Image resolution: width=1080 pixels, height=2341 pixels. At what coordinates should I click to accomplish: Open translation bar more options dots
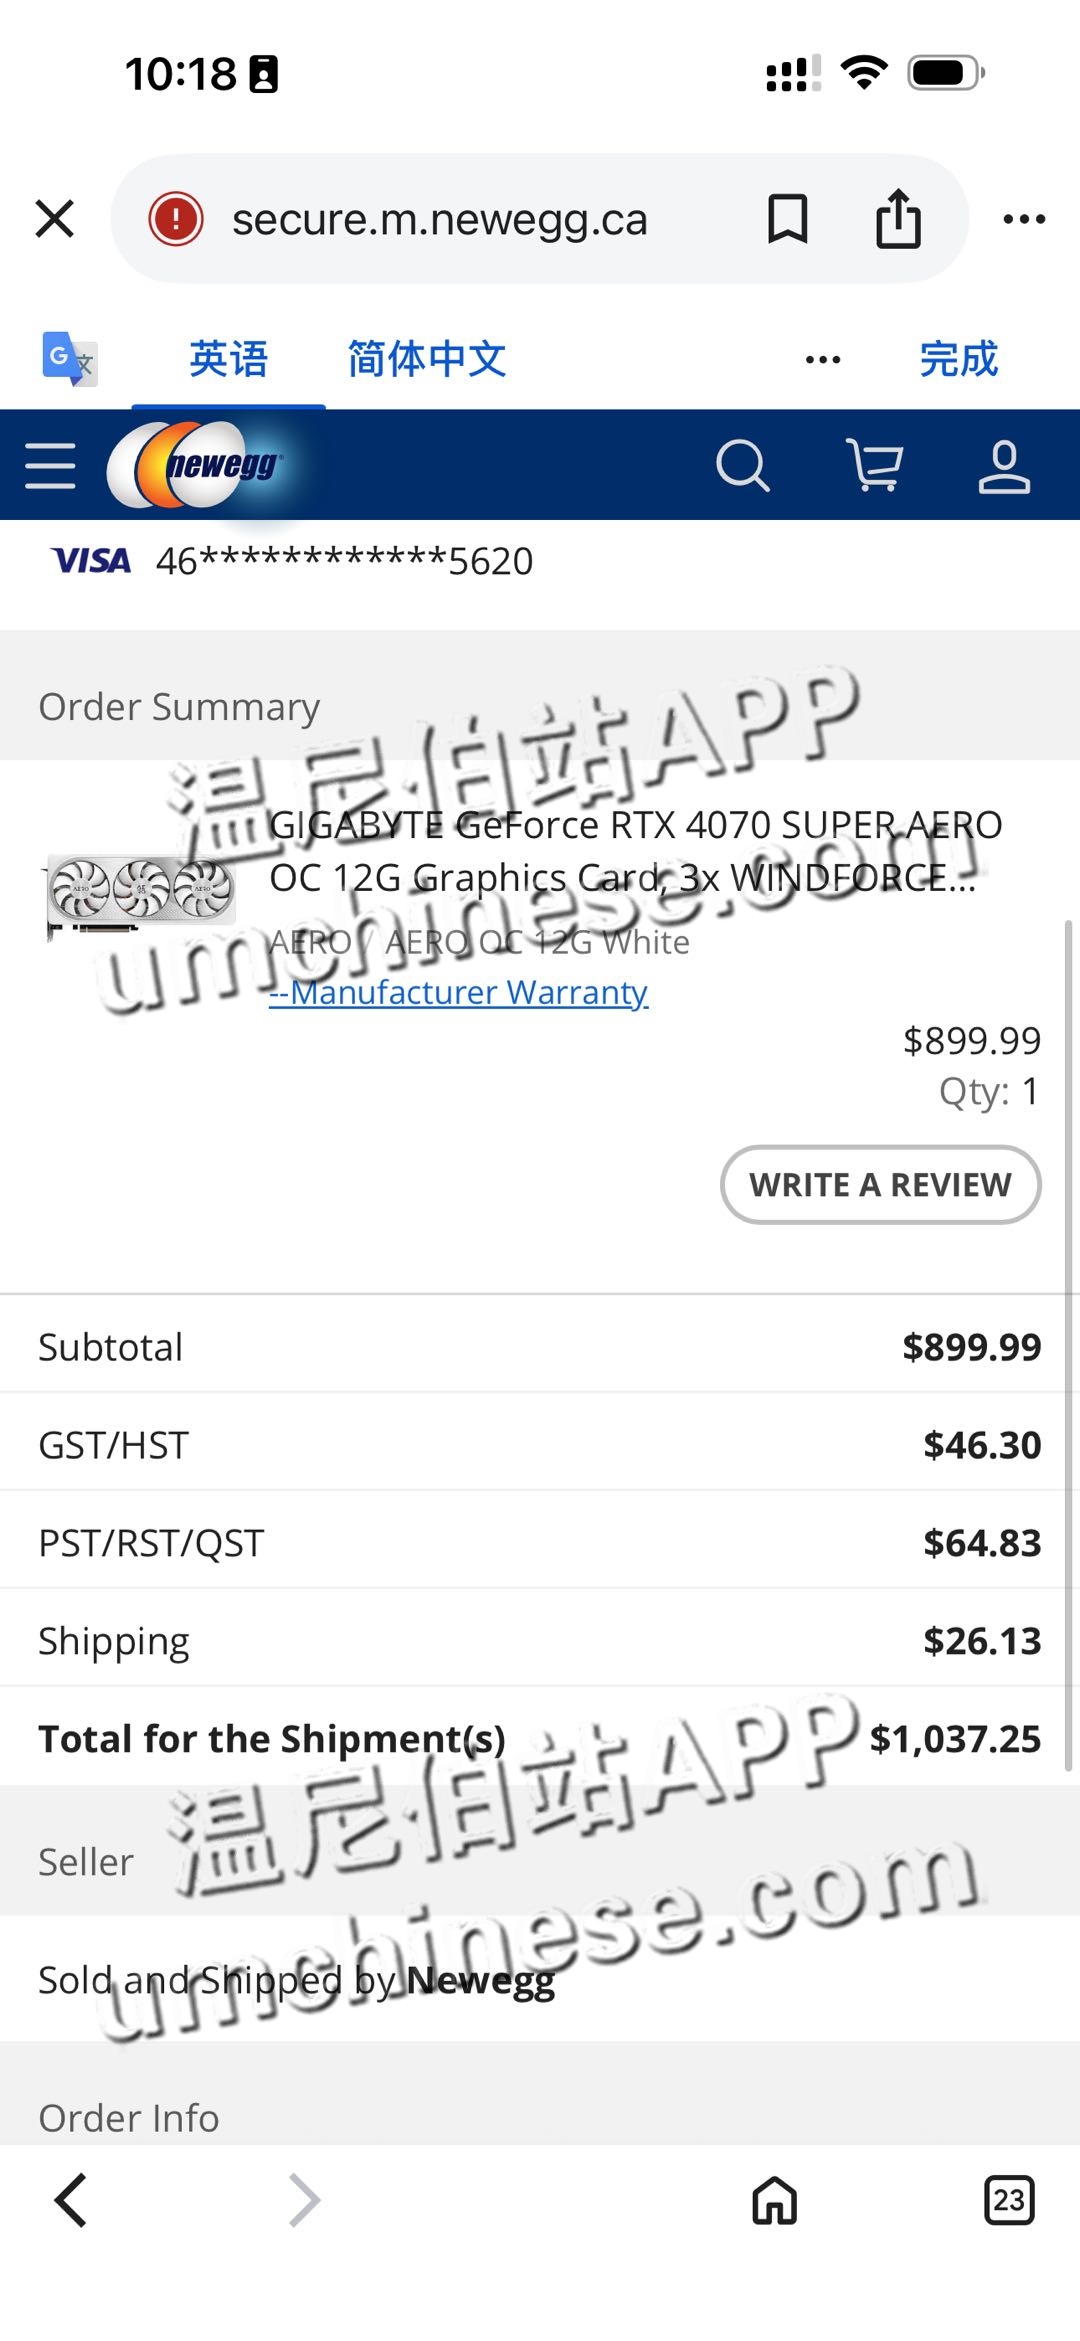click(823, 360)
